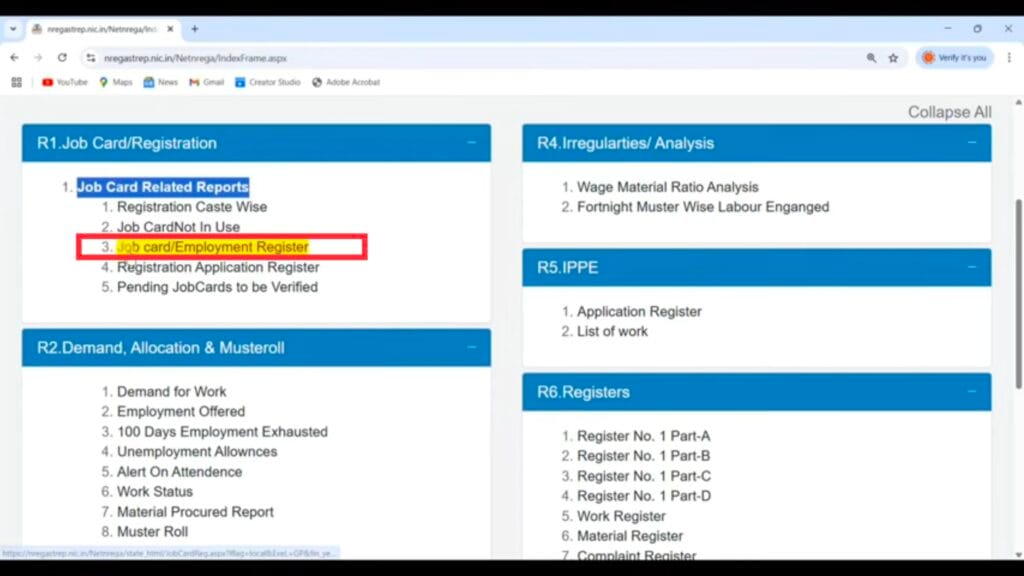The width and height of the screenshot is (1024, 576).
Task: Reload the page with refresh icon
Action: tap(62, 58)
